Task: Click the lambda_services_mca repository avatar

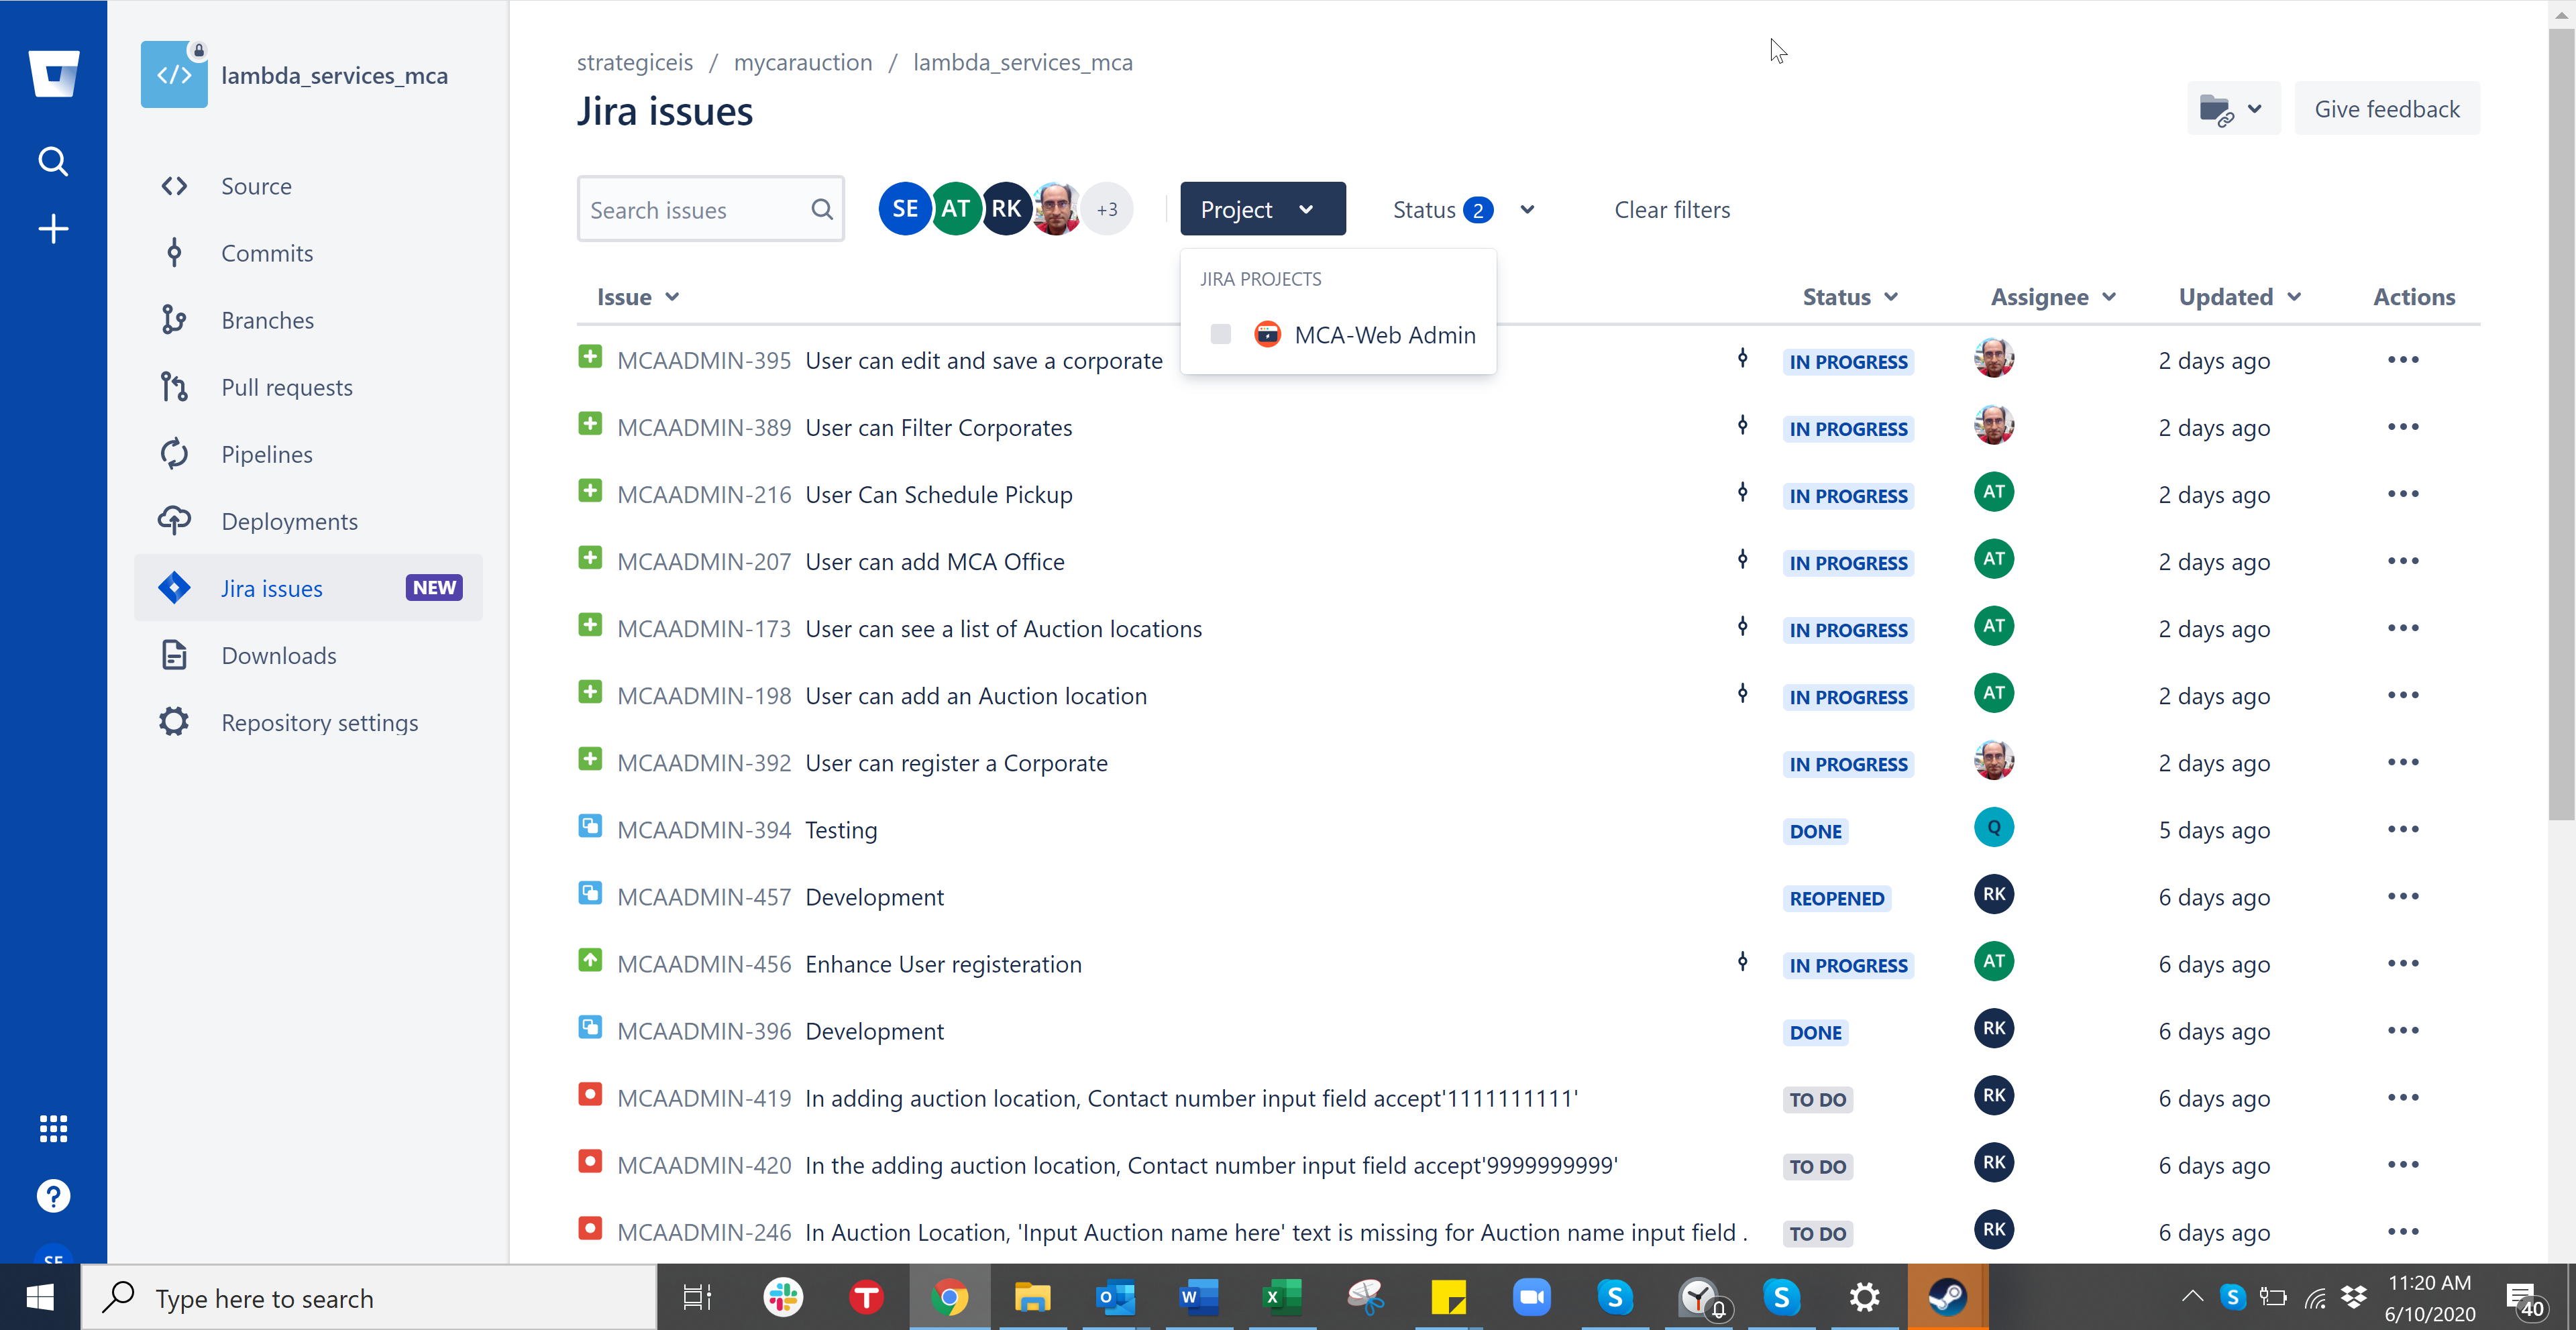Action: coord(174,74)
